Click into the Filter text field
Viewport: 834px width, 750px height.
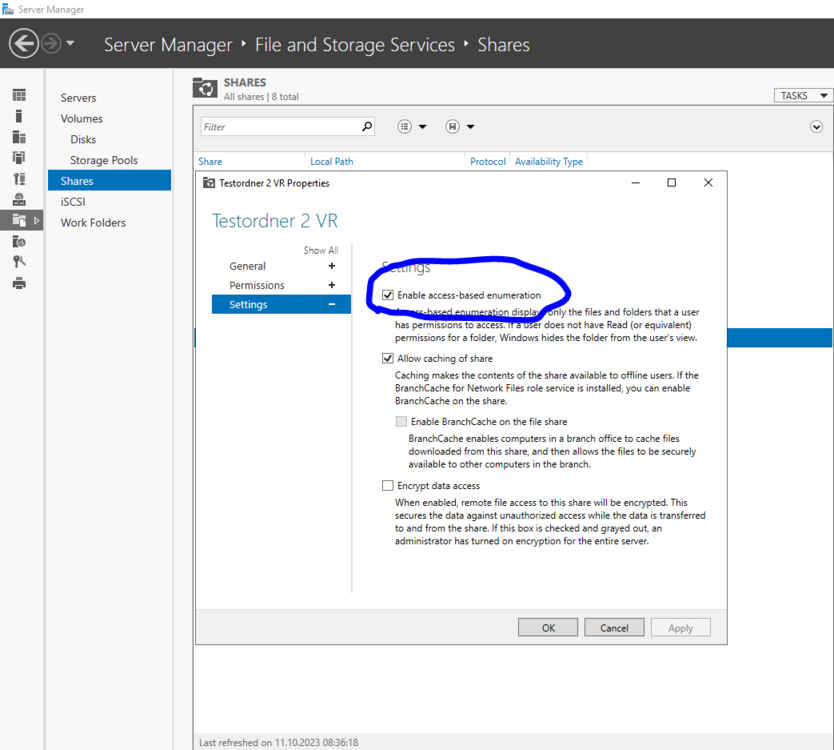[280, 127]
